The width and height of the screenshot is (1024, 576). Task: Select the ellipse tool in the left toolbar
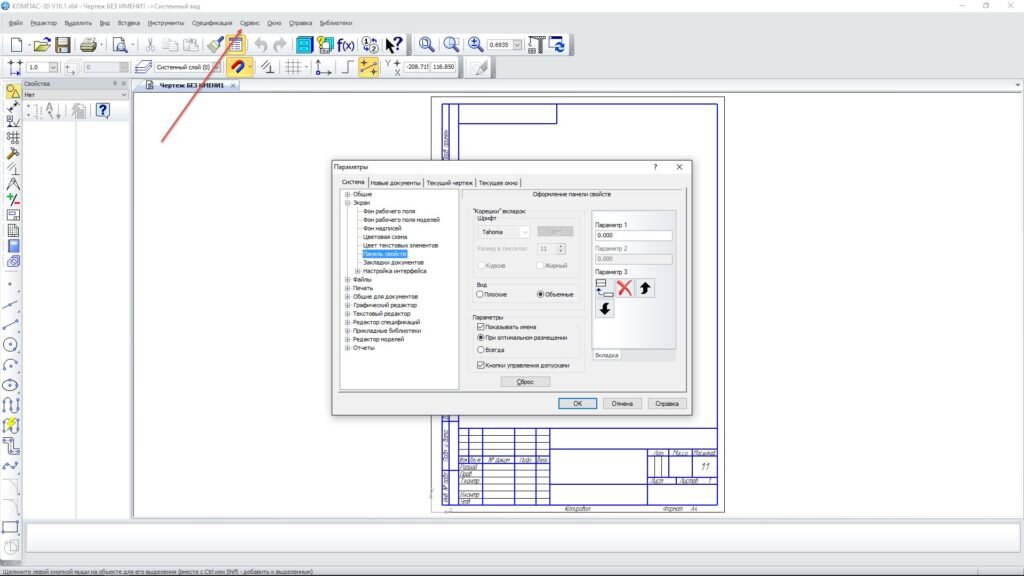[10, 385]
